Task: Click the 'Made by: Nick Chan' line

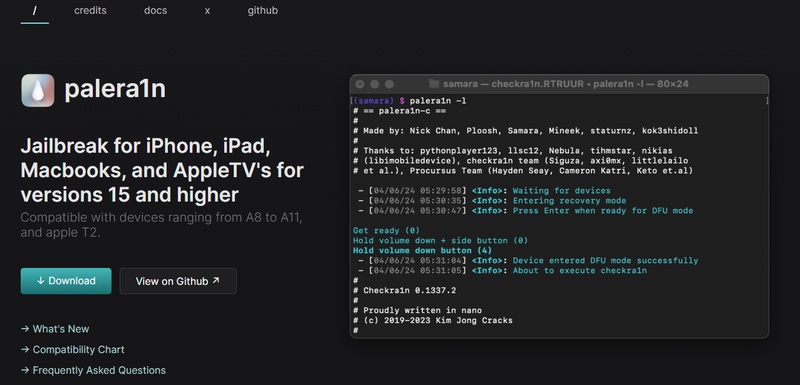Action: pyautogui.click(x=526, y=131)
